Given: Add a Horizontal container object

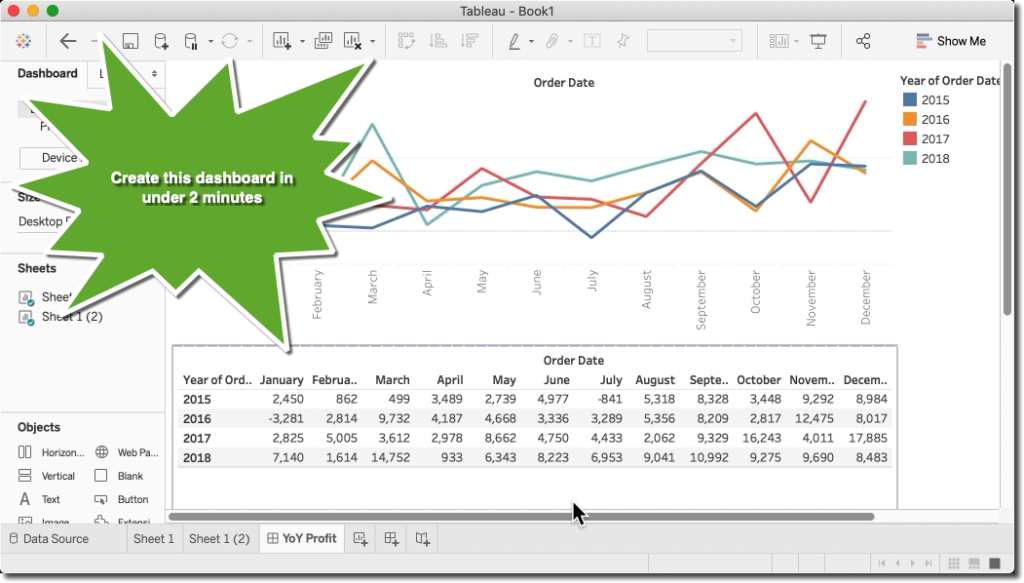Looking at the screenshot, I should point(51,452).
